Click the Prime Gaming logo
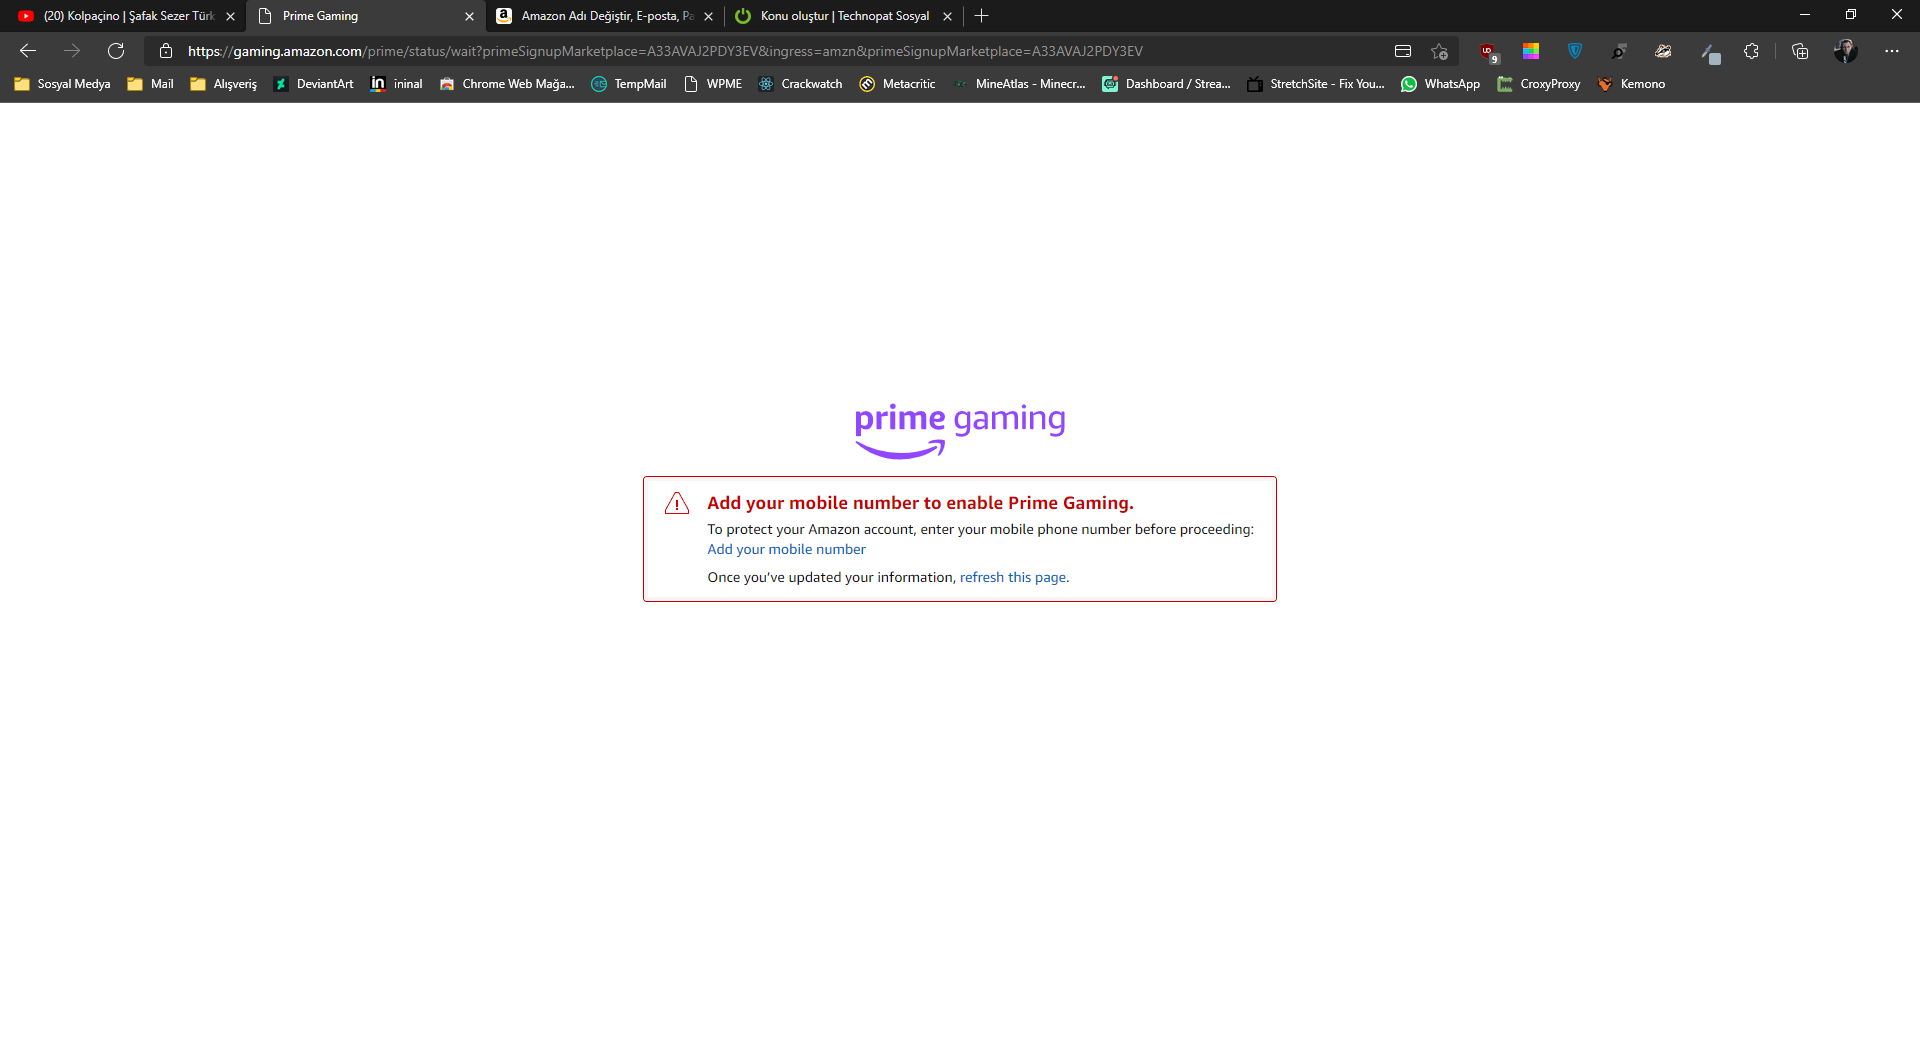 (960, 430)
